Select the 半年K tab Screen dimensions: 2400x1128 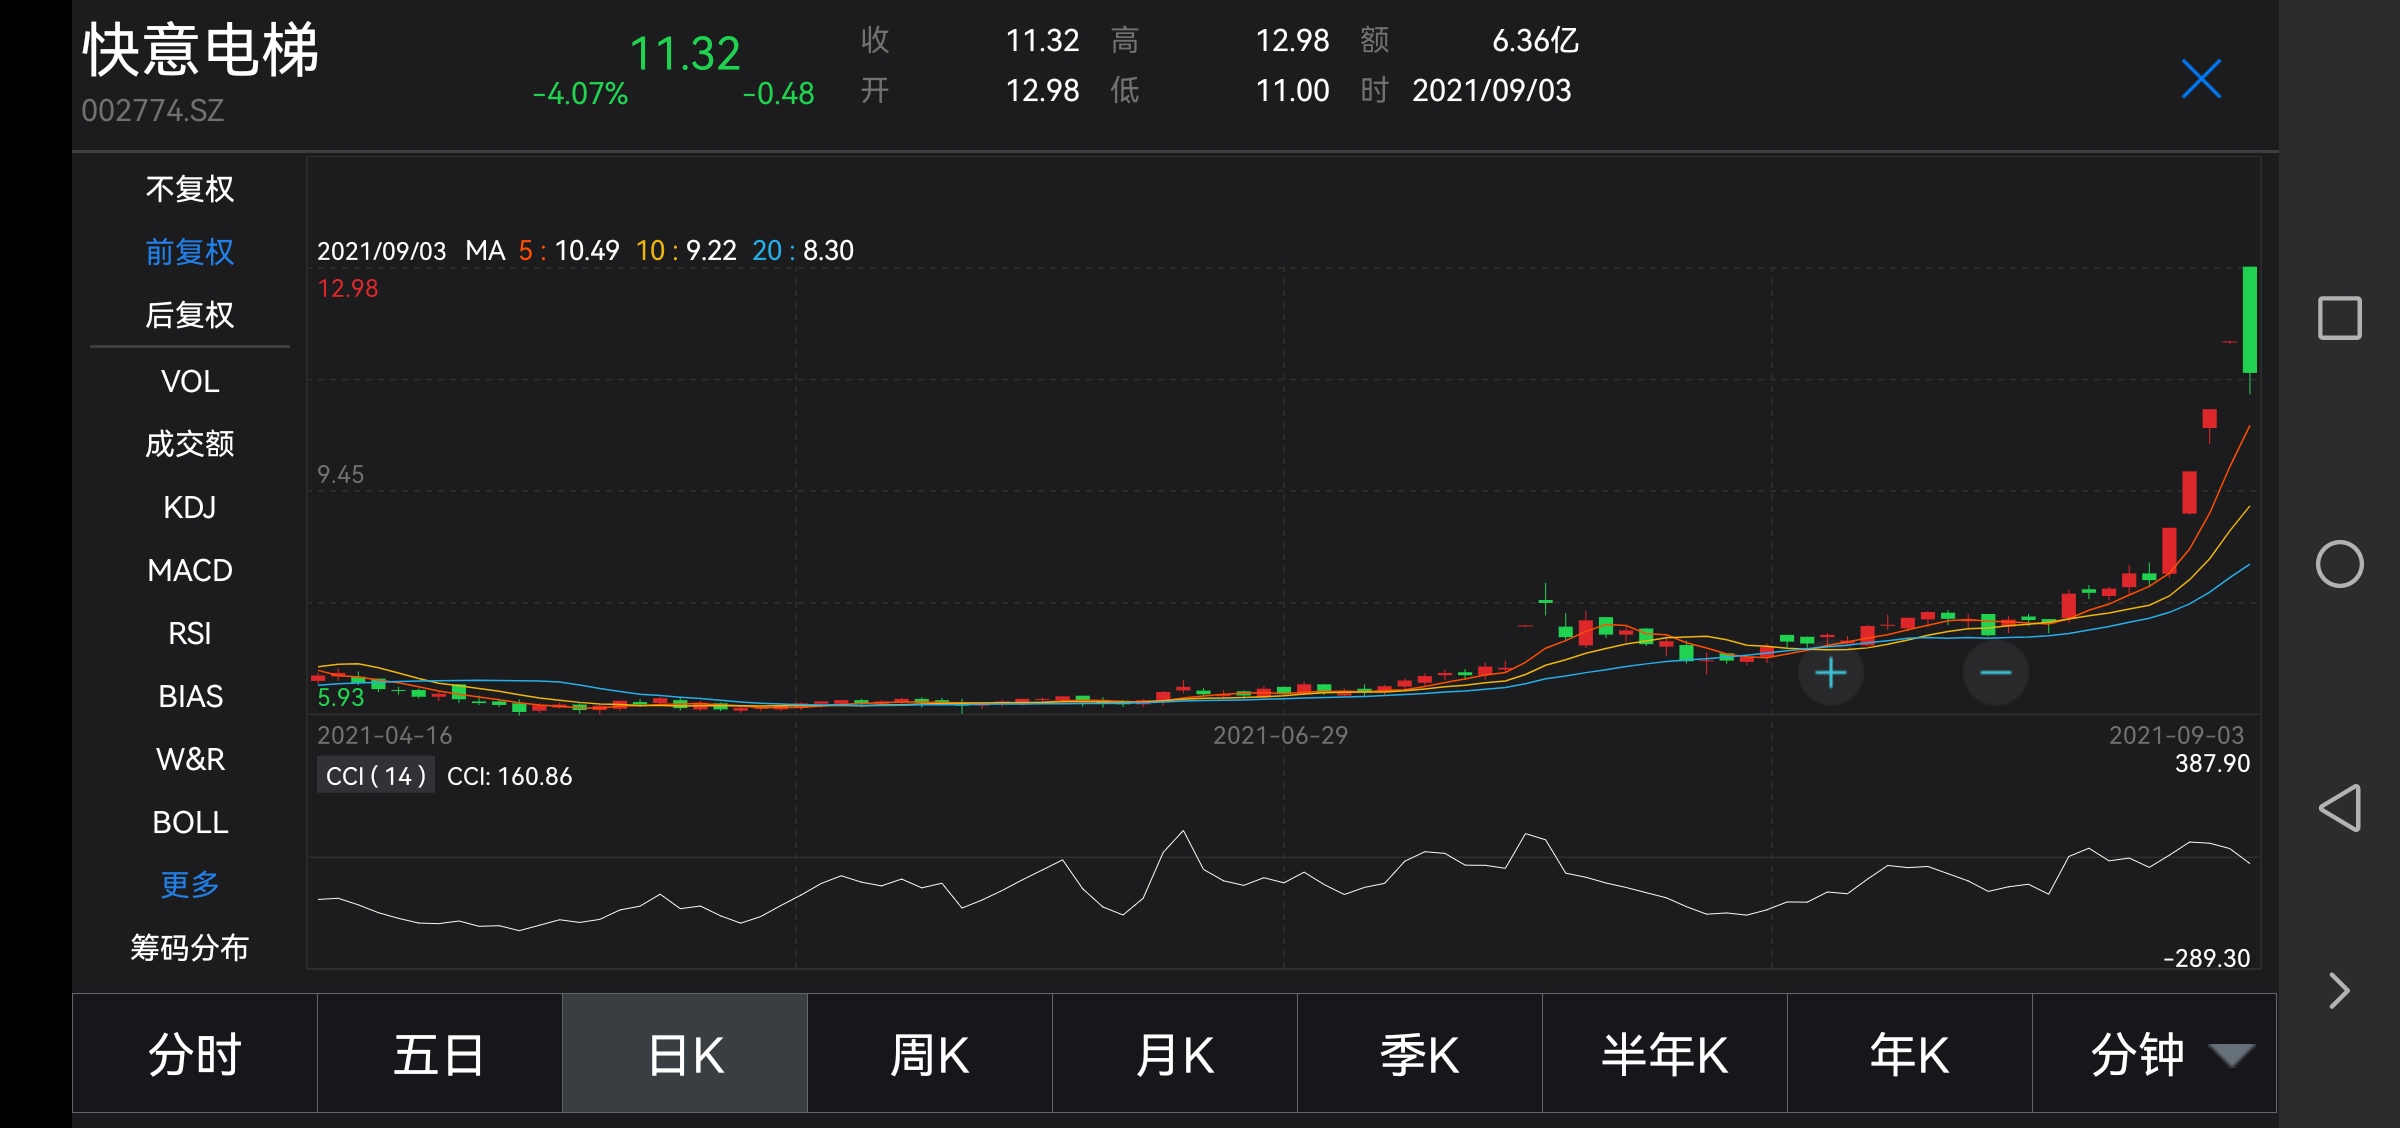point(1665,1054)
